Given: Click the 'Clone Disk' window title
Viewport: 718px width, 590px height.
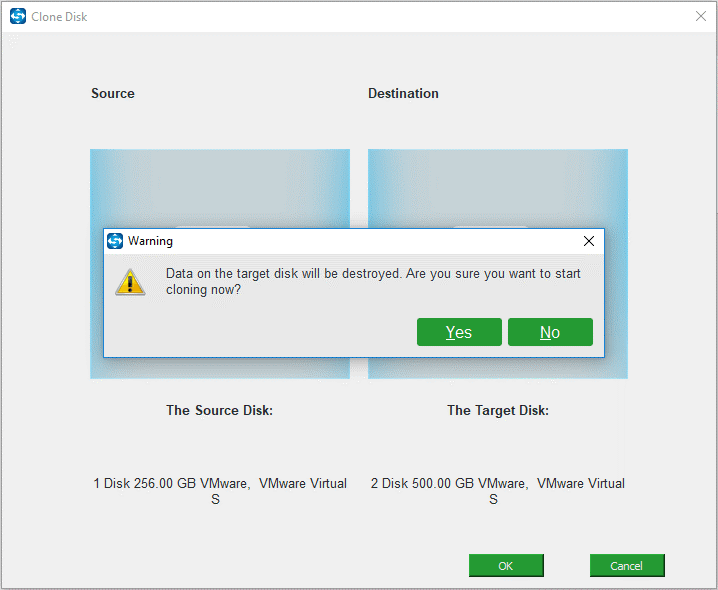Looking at the screenshot, I should [x=59, y=17].
